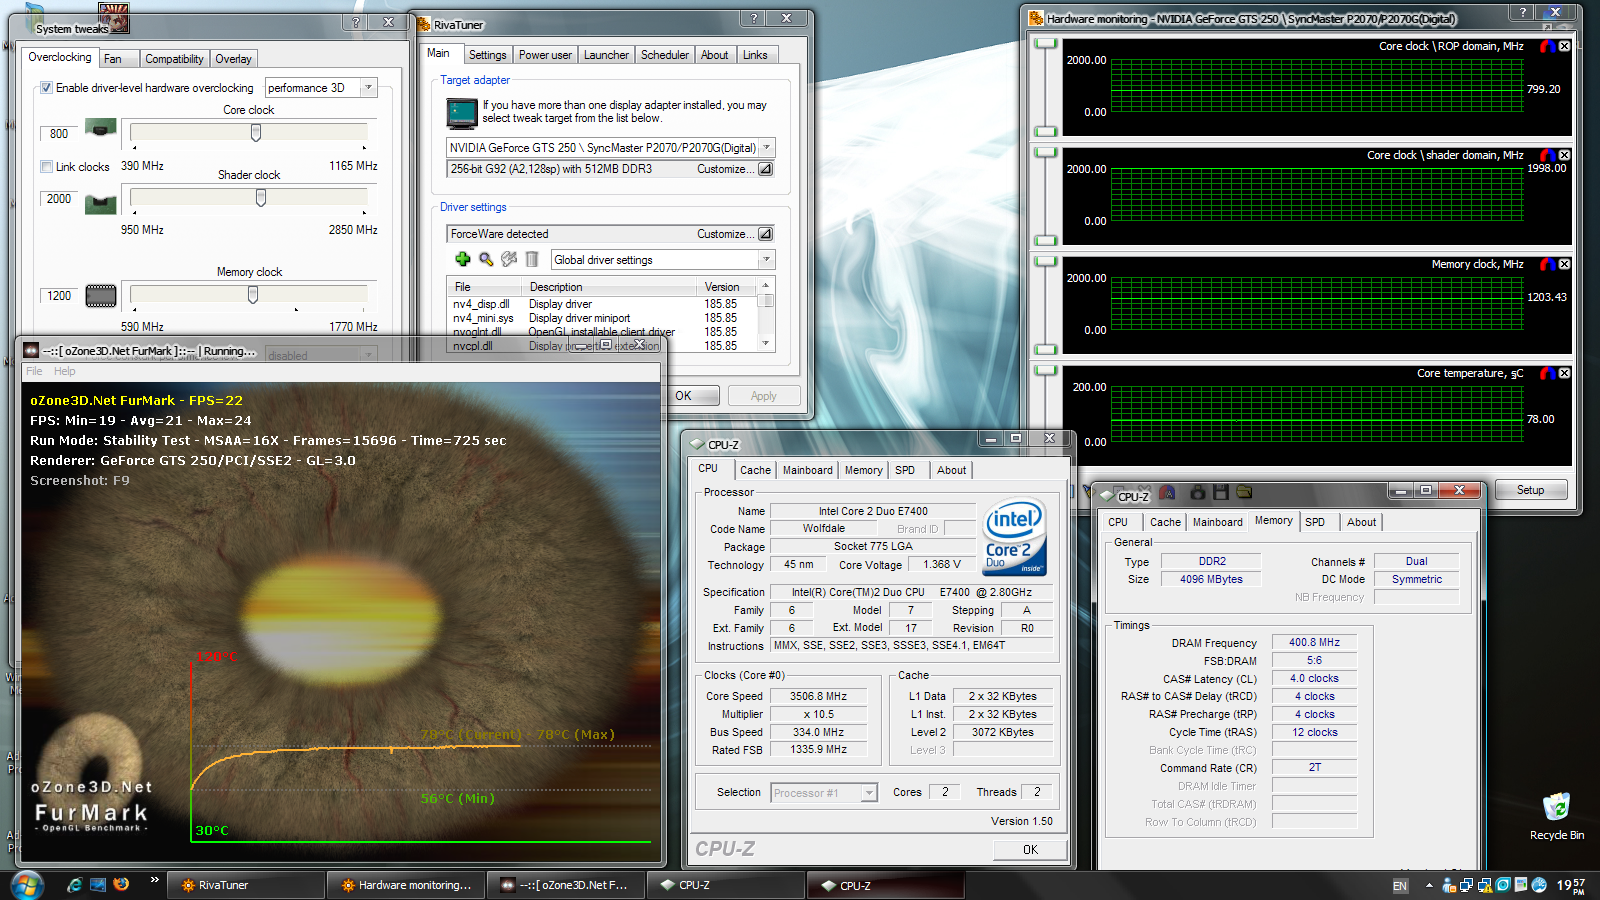1600x900 pixels.
Task: Click the Setup button in Hardware monitoring
Action: pyautogui.click(x=1530, y=490)
